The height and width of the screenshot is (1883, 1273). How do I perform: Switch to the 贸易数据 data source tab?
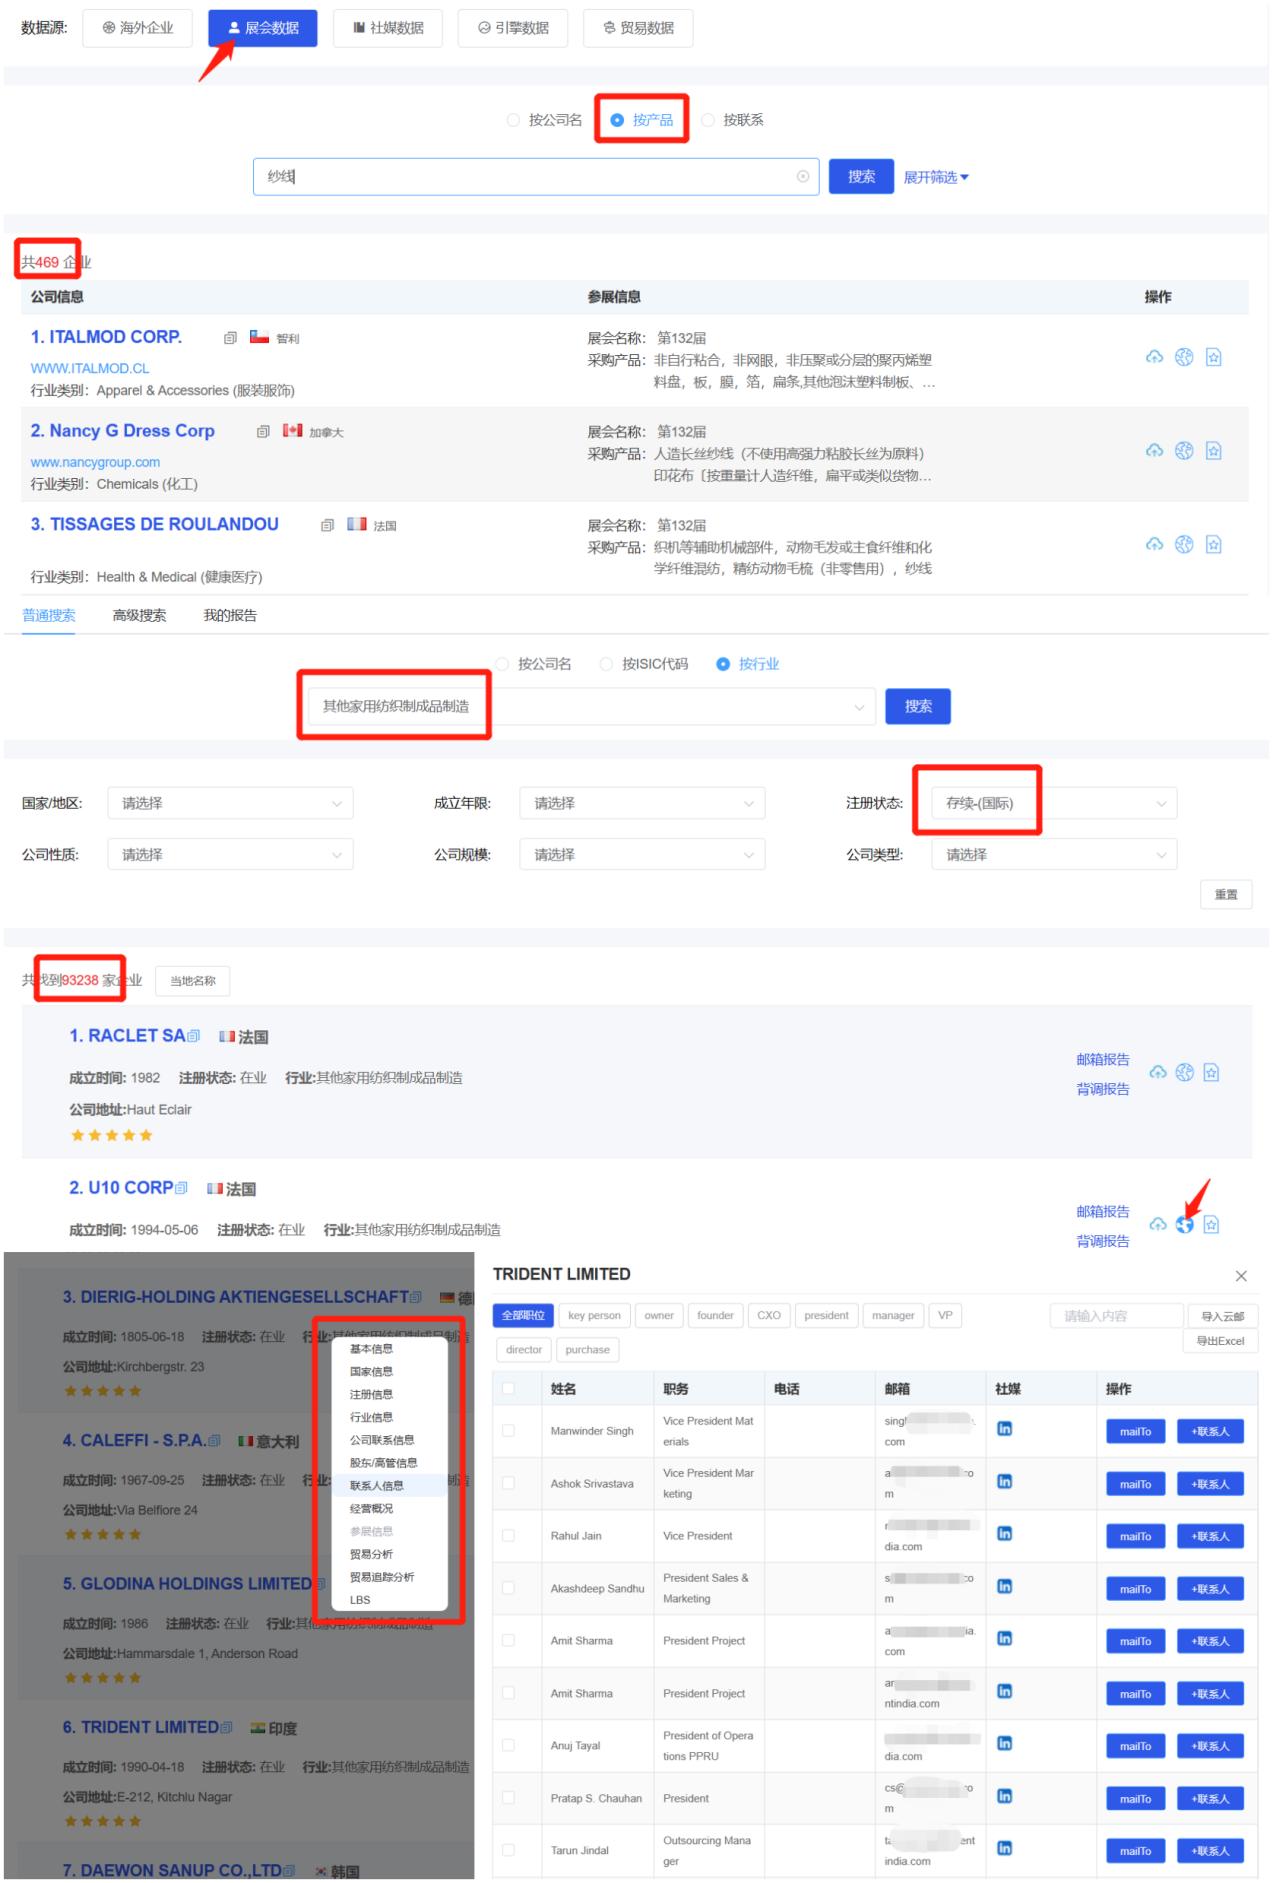[637, 28]
